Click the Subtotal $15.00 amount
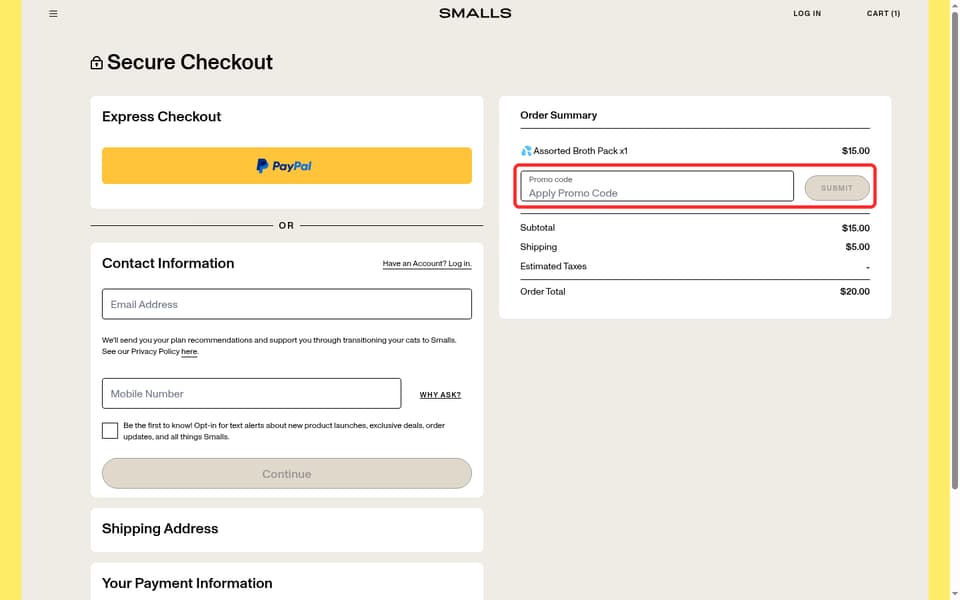Viewport: 960px width, 600px height. pyautogui.click(x=856, y=228)
